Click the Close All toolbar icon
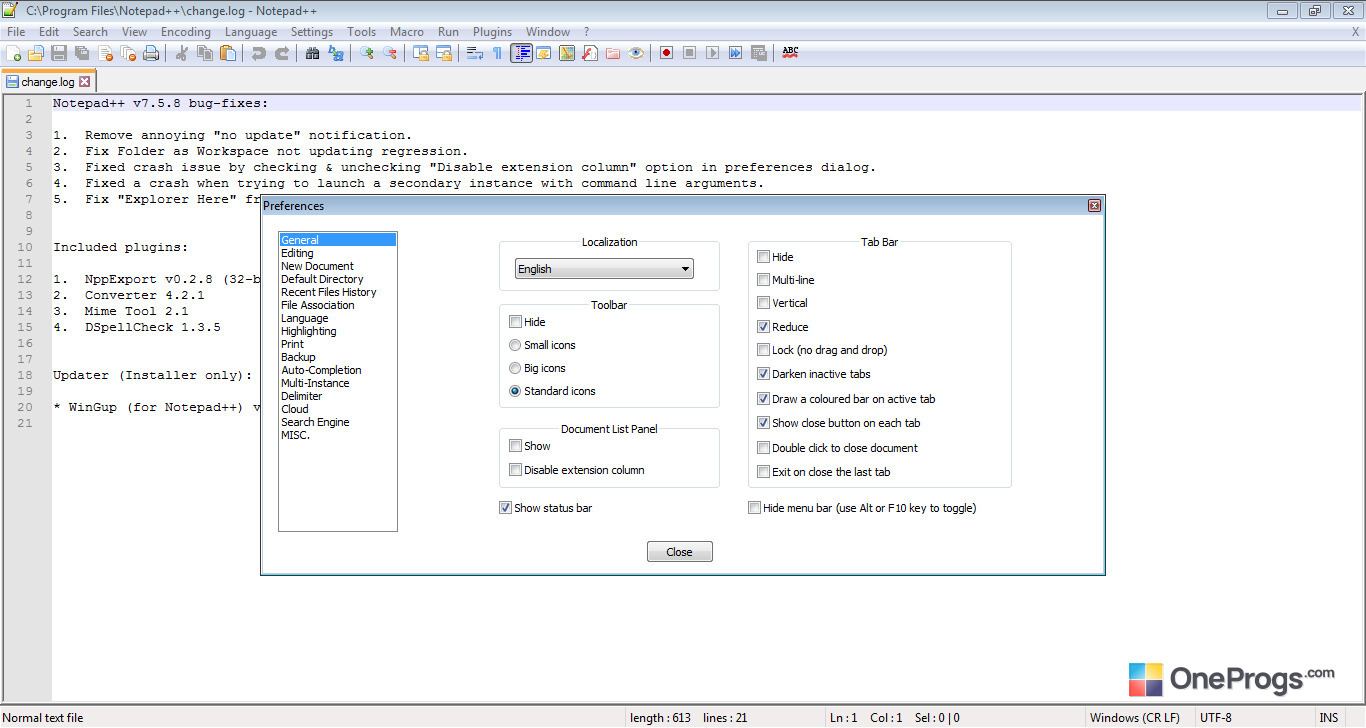This screenshot has height=728, width=1366. pos(128,53)
